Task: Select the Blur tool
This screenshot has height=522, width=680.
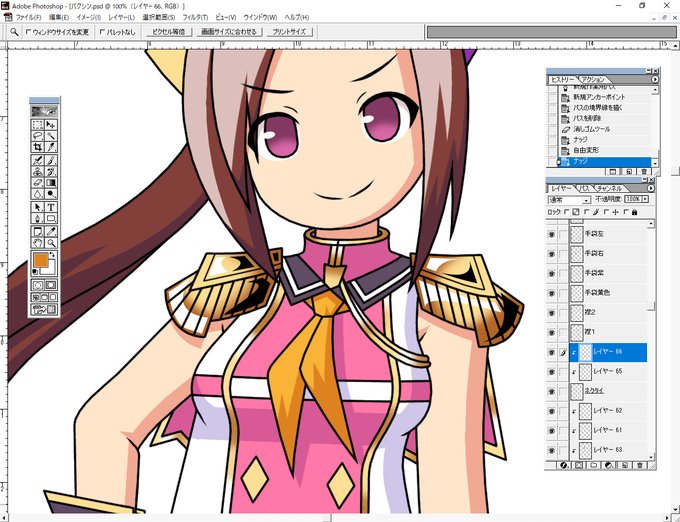Action: pyautogui.click(x=38, y=194)
